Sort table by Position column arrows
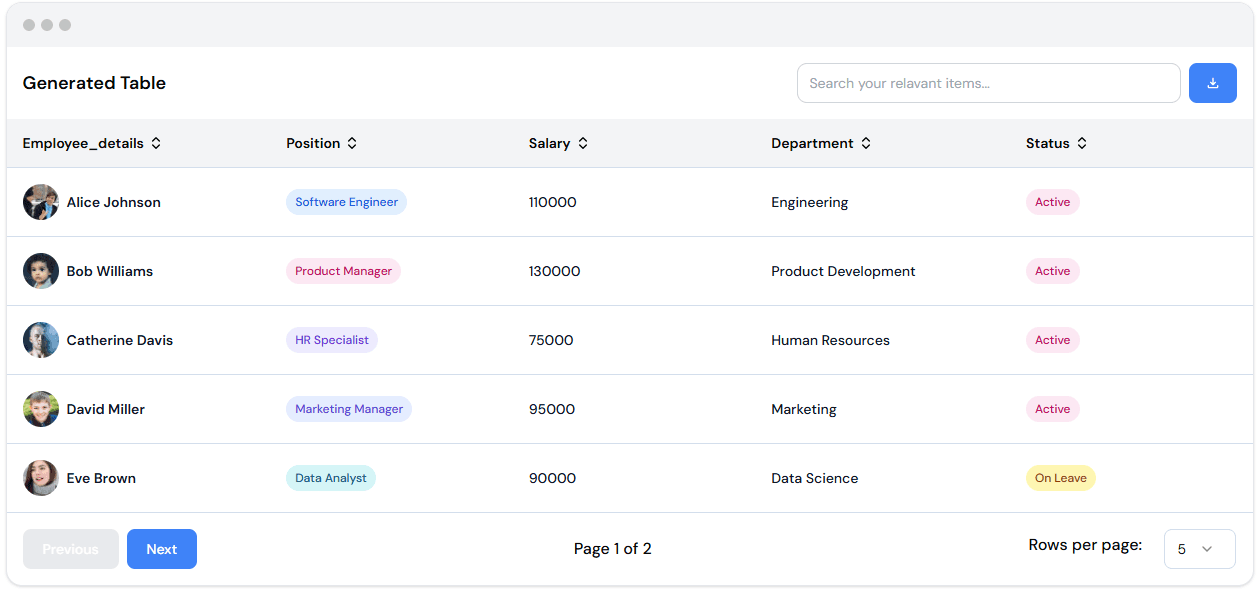Image resolution: width=1260 pixels, height=589 pixels. tap(352, 143)
